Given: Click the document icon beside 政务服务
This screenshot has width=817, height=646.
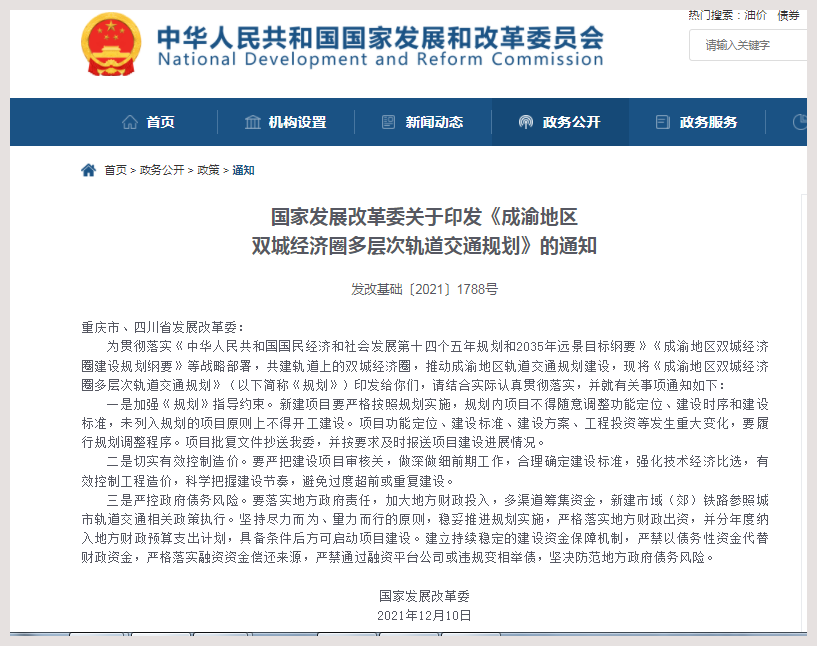Looking at the screenshot, I should coord(662,123).
